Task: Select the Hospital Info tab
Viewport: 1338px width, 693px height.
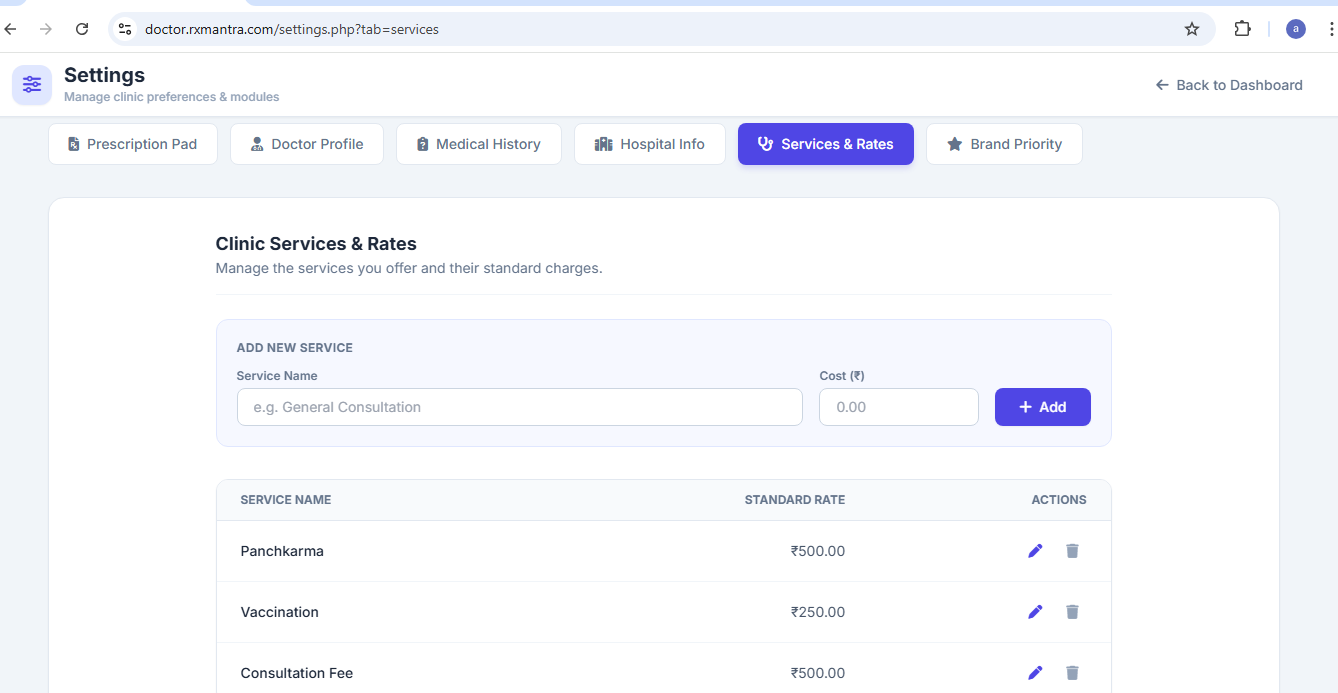Action: click(x=650, y=144)
